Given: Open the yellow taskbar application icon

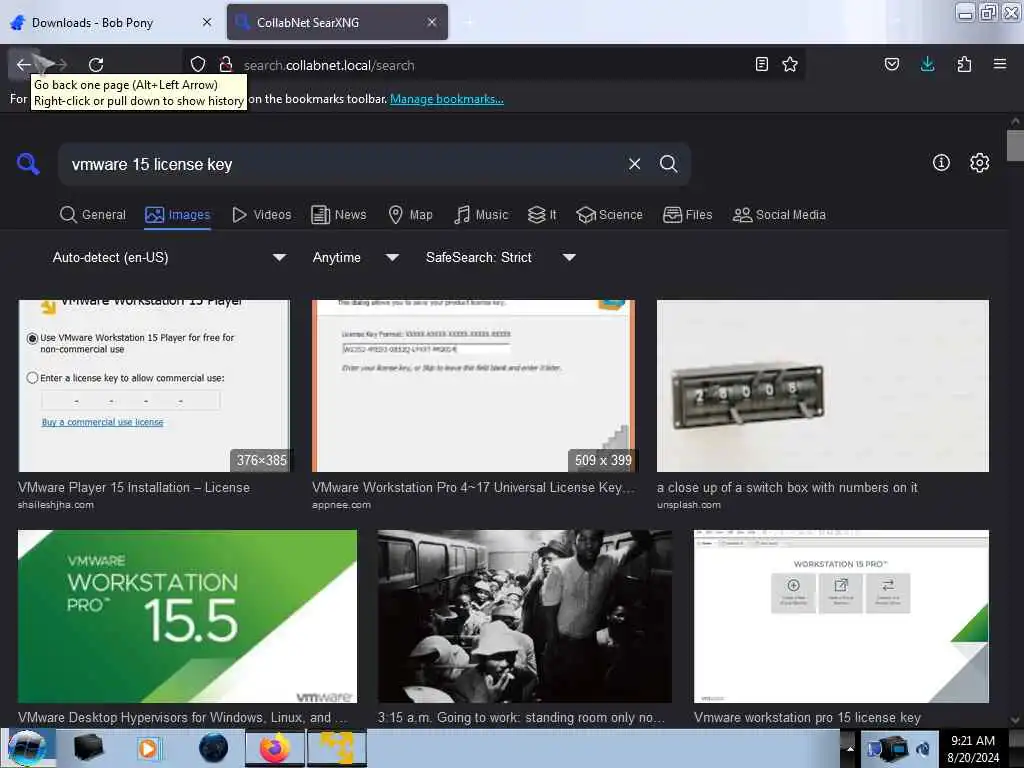Looking at the screenshot, I should (336, 748).
